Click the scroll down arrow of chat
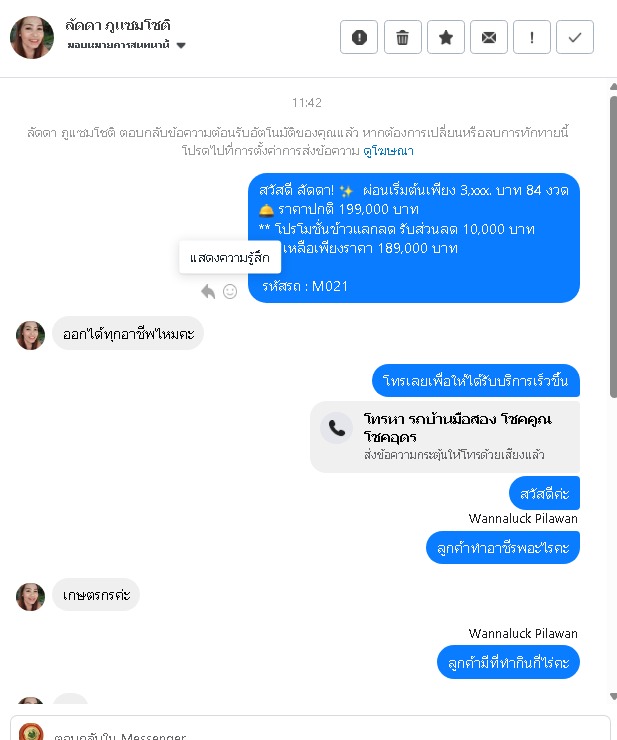The image size is (617, 740). (x=613, y=697)
